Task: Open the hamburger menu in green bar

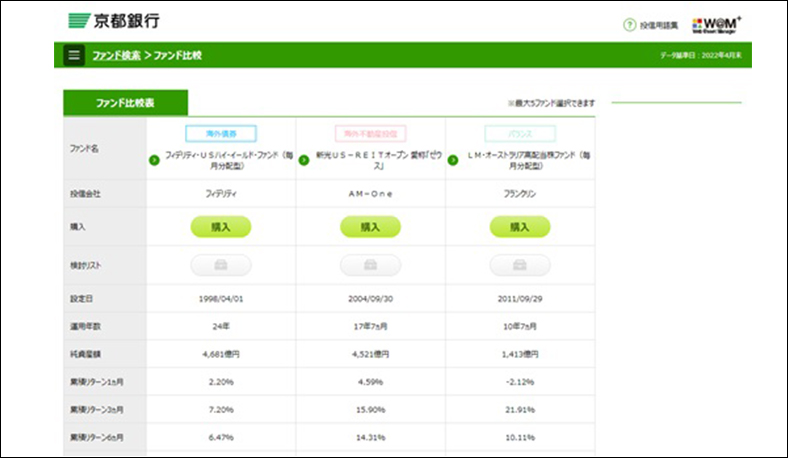Action: (x=74, y=55)
